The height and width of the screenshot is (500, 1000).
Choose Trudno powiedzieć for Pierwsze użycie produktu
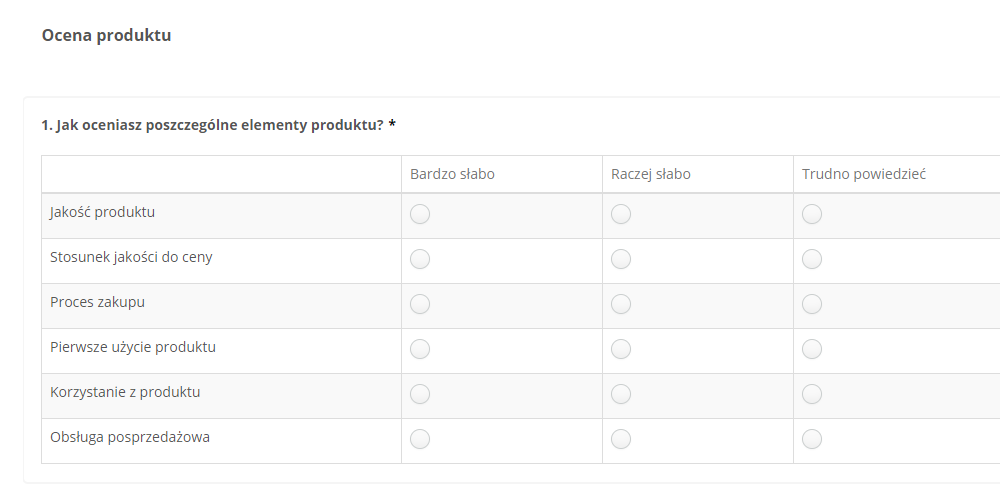tap(811, 349)
